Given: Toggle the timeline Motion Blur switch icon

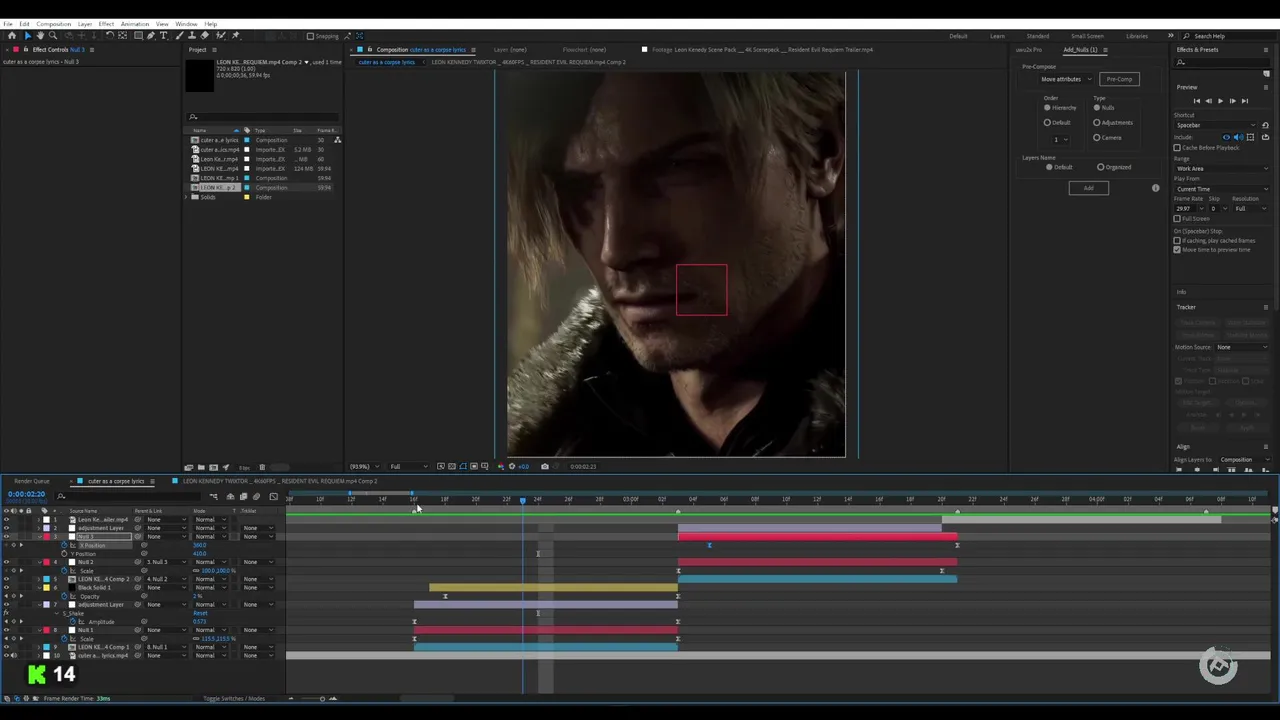Looking at the screenshot, I should (256, 497).
